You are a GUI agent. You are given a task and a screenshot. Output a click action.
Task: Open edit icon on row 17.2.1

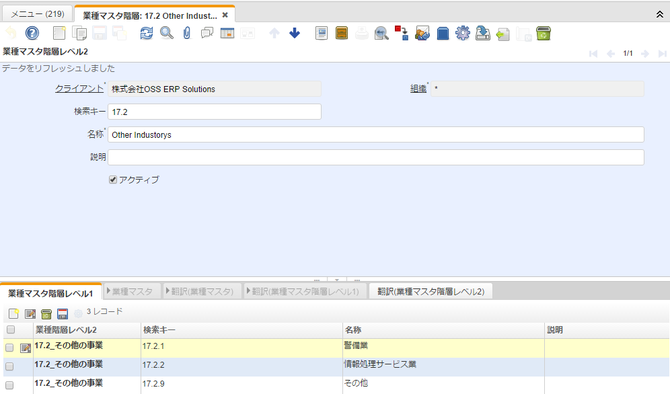[x=25, y=348]
